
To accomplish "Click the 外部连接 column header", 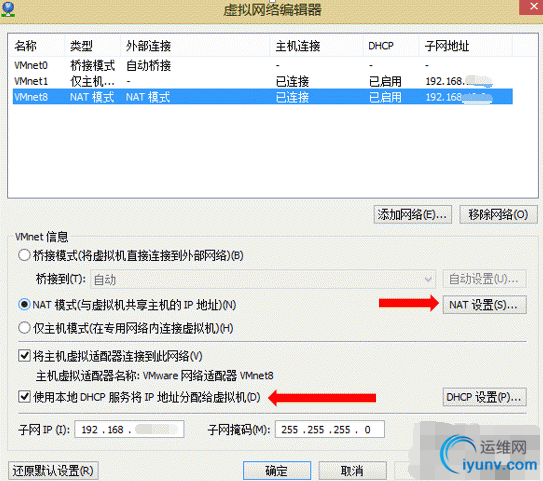I will coord(195,46).
